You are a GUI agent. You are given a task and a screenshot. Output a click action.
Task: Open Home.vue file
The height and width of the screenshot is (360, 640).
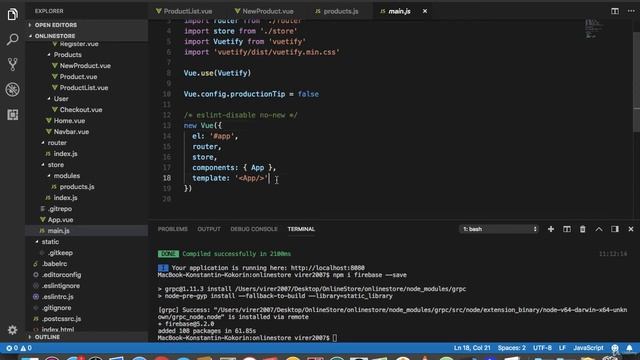69,121
